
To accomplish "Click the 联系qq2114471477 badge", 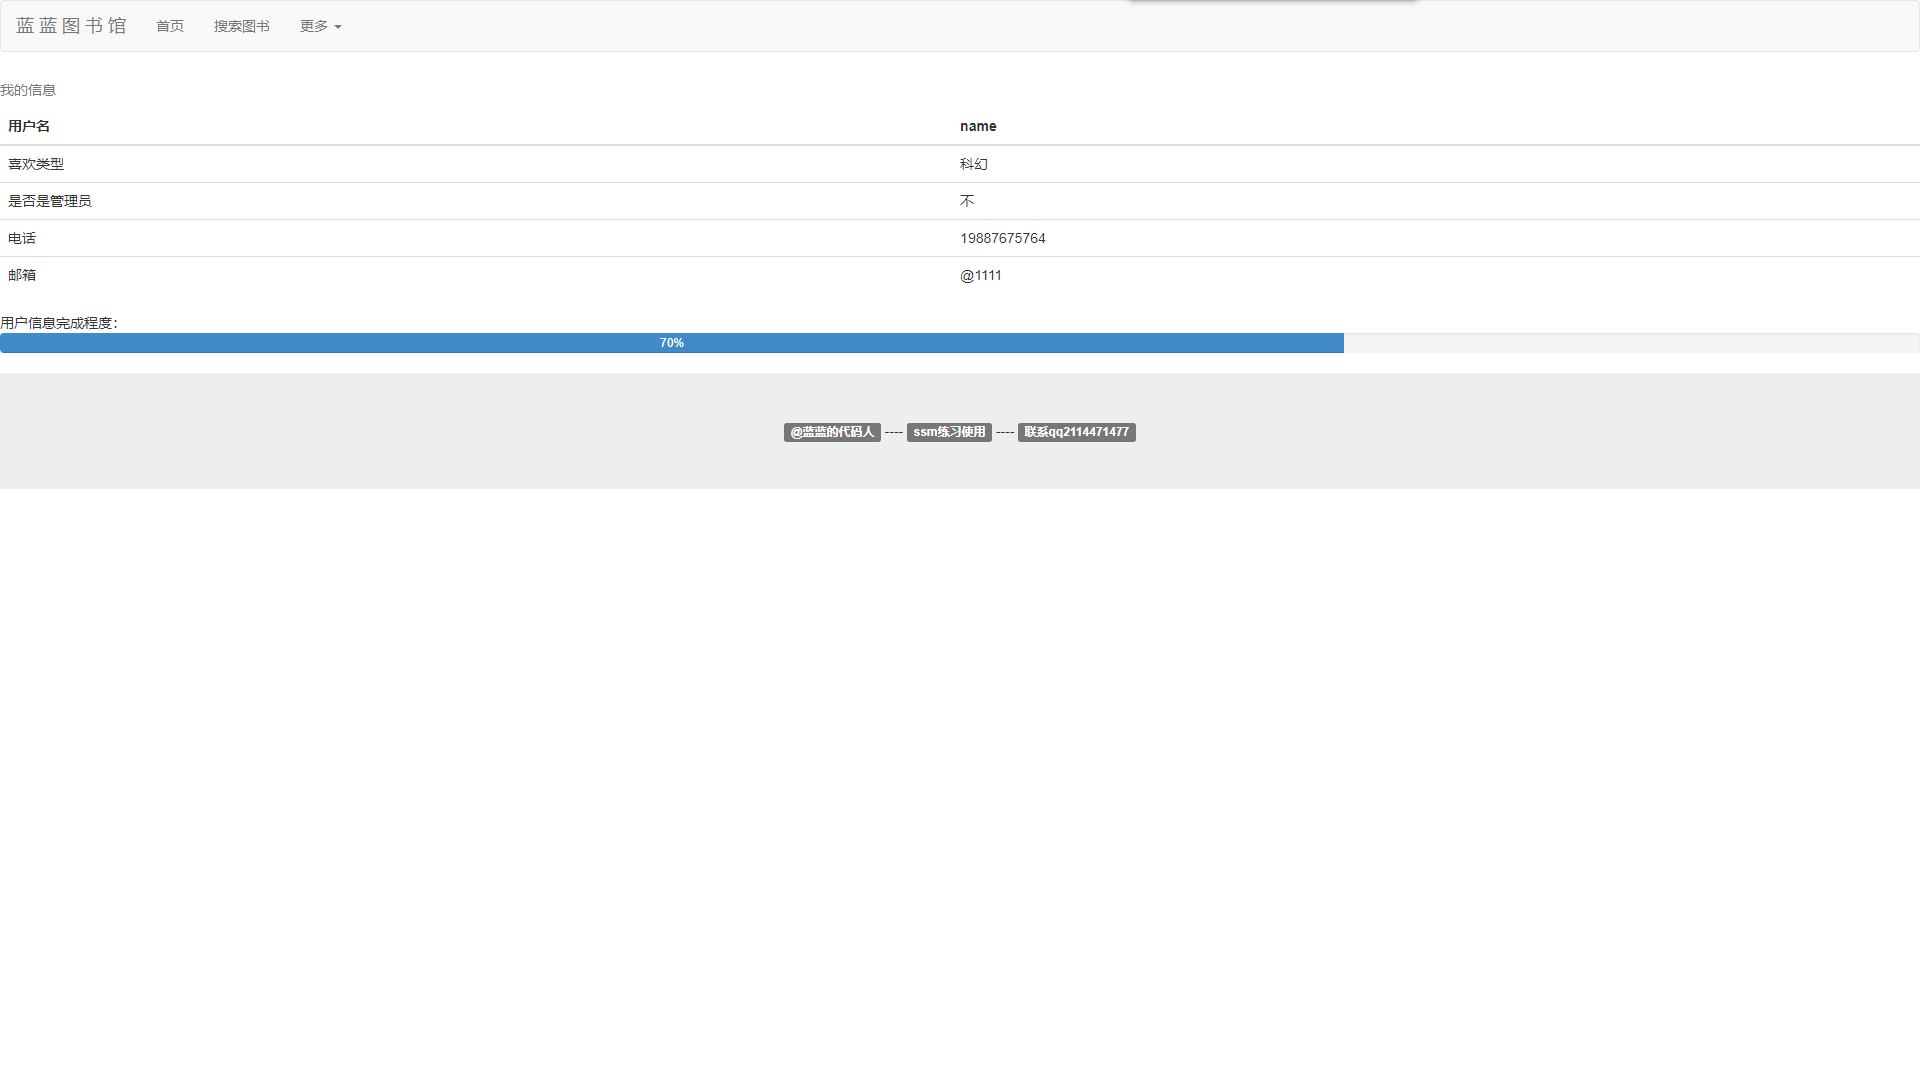I will pyautogui.click(x=1076, y=432).
